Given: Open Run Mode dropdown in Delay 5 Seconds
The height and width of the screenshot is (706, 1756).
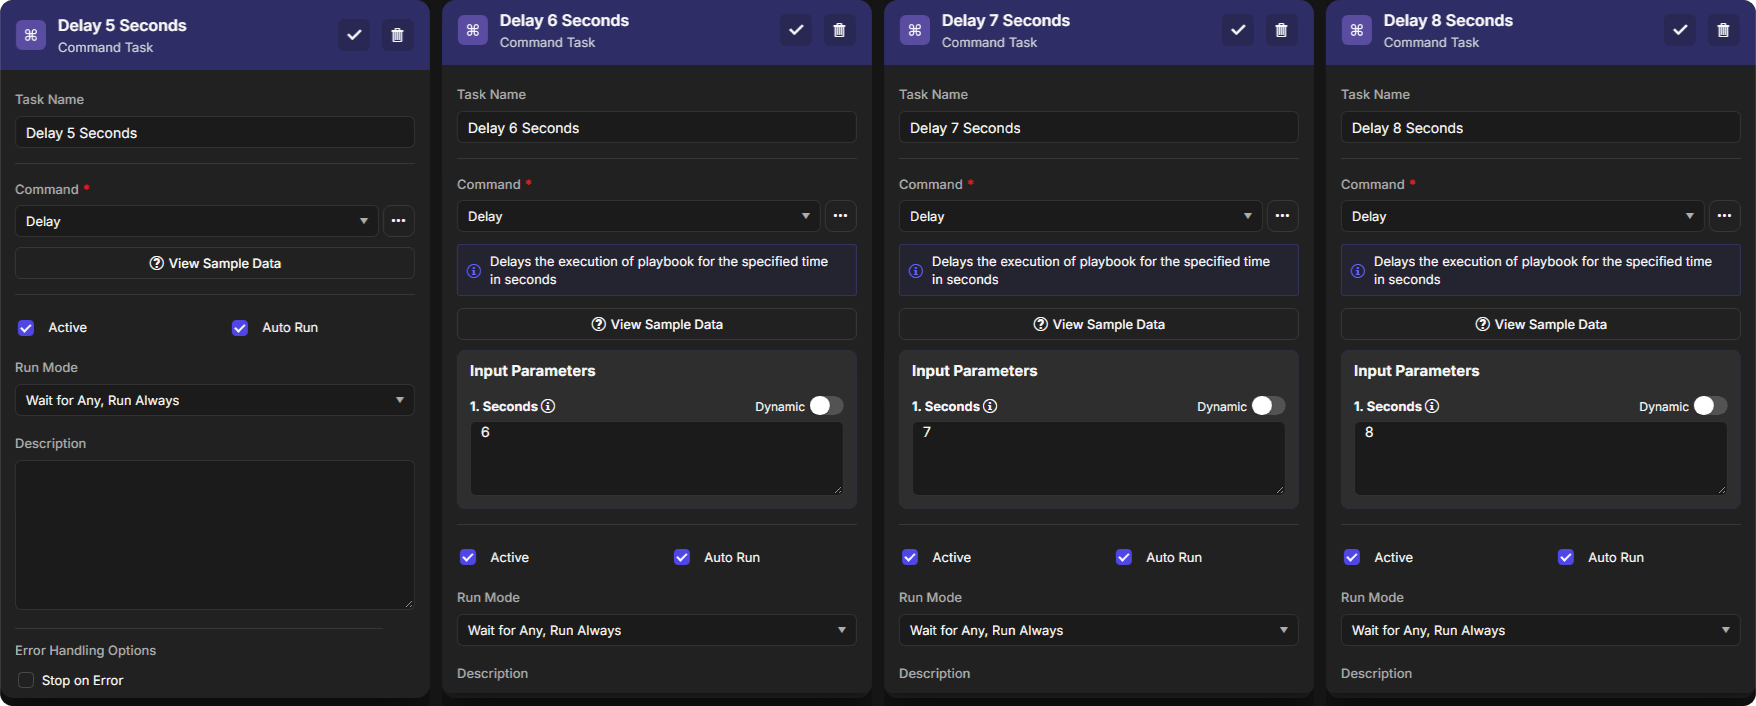Looking at the screenshot, I should 215,400.
